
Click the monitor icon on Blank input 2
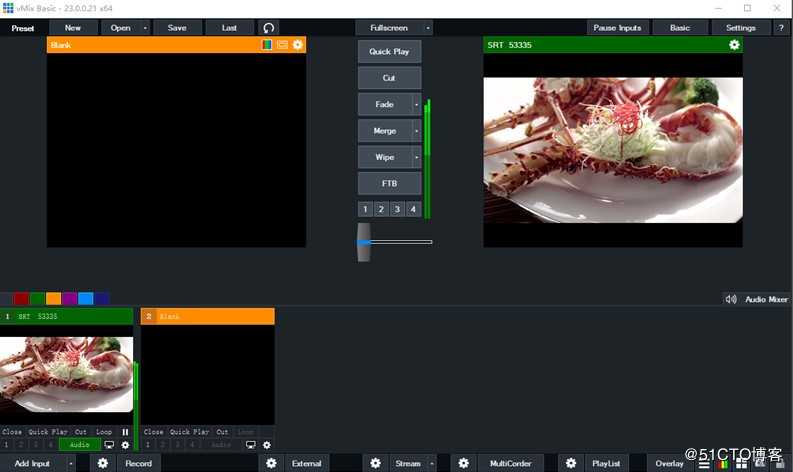250,445
